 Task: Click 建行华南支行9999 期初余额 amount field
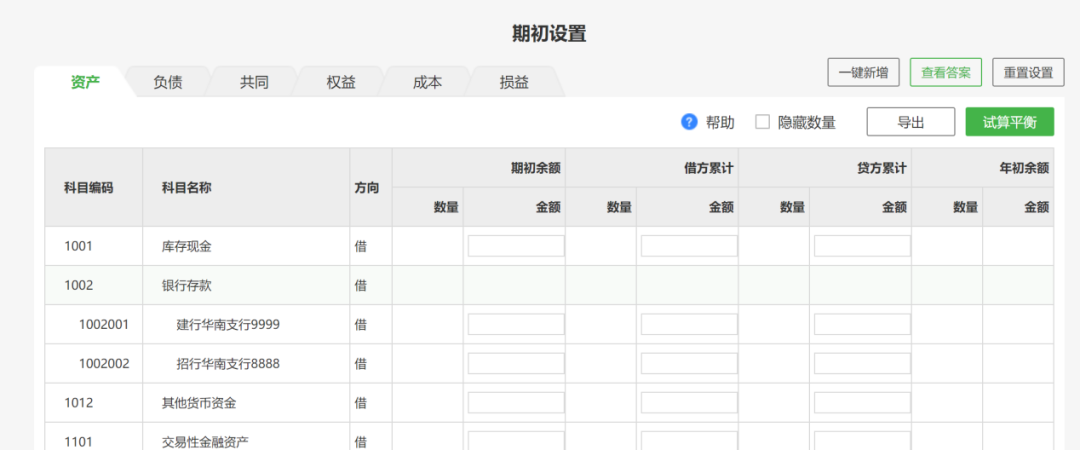tap(516, 325)
